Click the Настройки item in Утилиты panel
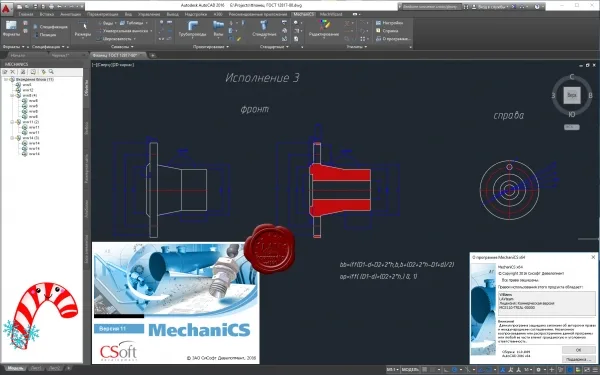The width and height of the screenshot is (600, 375). (x=389, y=23)
